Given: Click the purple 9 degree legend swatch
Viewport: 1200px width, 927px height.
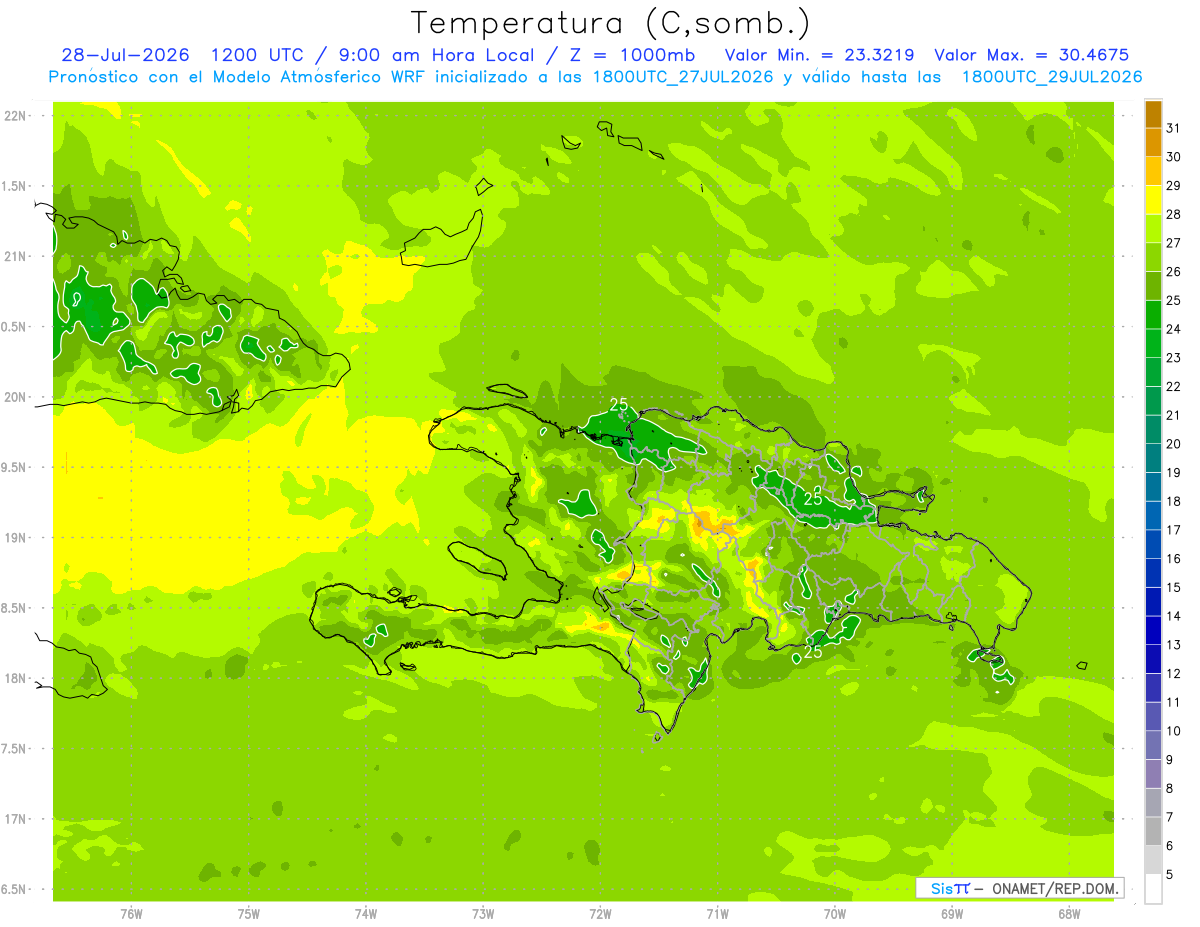Looking at the screenshot, I should pos(1153,745).
